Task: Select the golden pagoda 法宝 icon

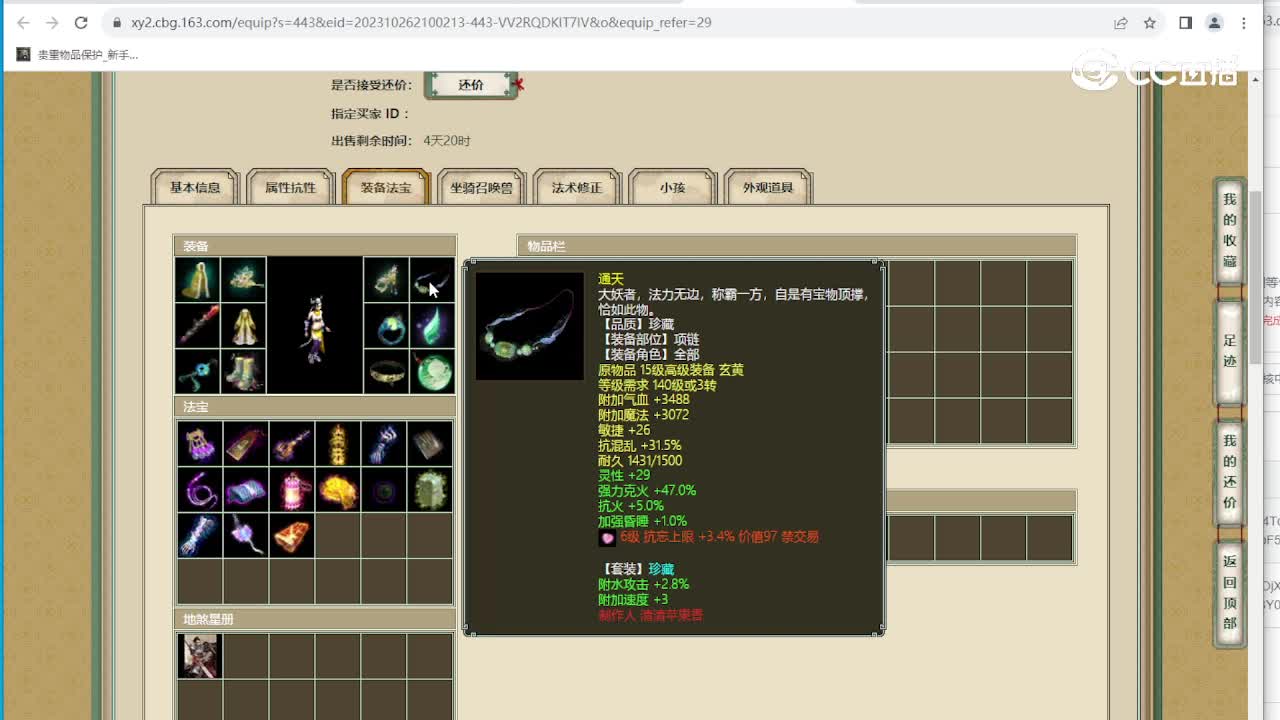Action: tap(338, 444)
